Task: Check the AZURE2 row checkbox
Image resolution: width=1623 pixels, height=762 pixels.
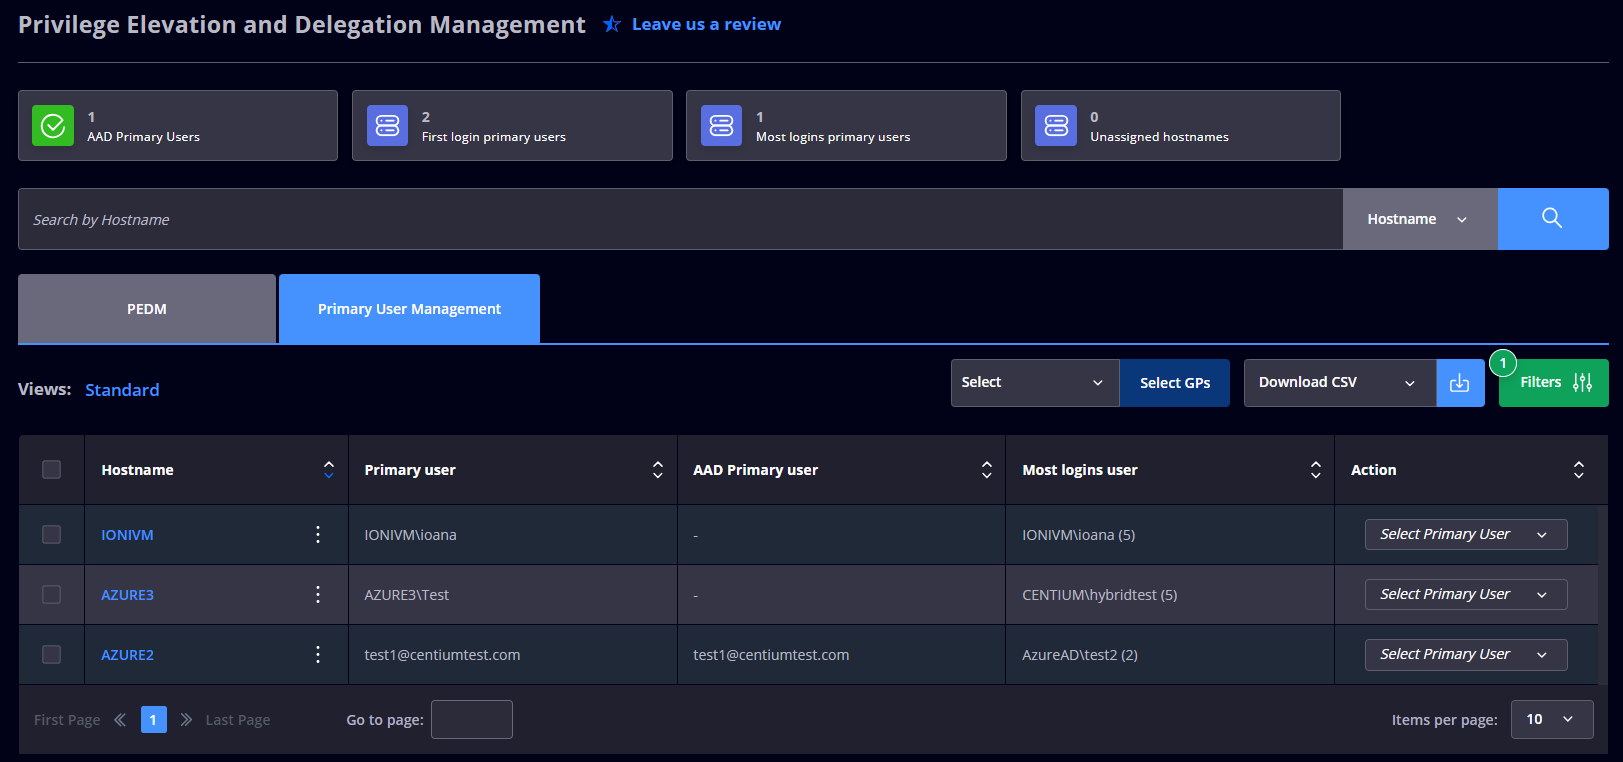Action: tap(52, 655)
